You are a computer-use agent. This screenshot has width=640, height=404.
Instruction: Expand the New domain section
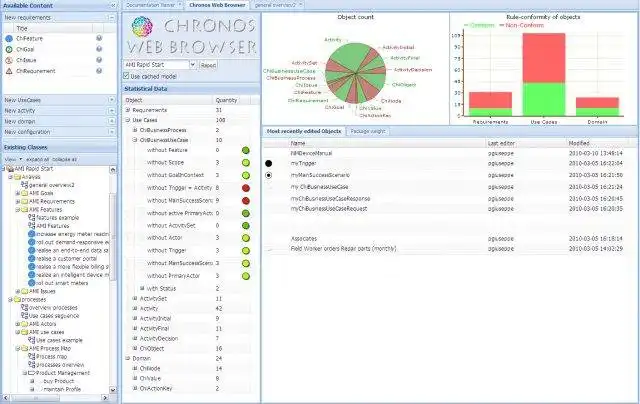[x=111, y=121]
